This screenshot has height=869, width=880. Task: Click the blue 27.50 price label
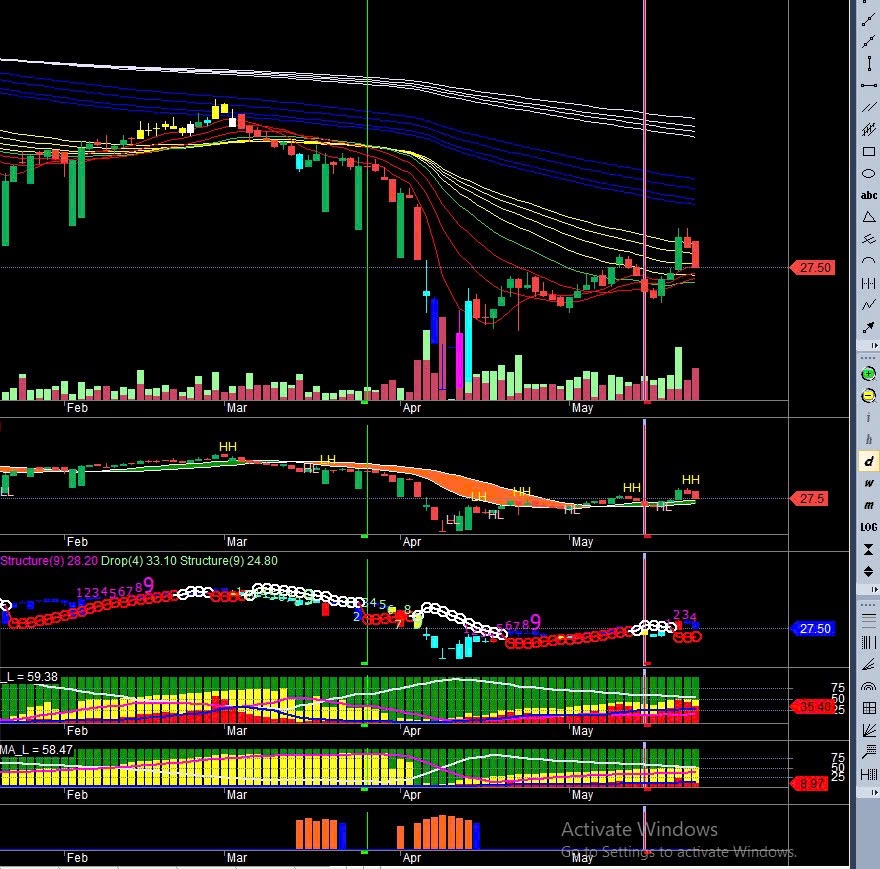pos(813,629)
